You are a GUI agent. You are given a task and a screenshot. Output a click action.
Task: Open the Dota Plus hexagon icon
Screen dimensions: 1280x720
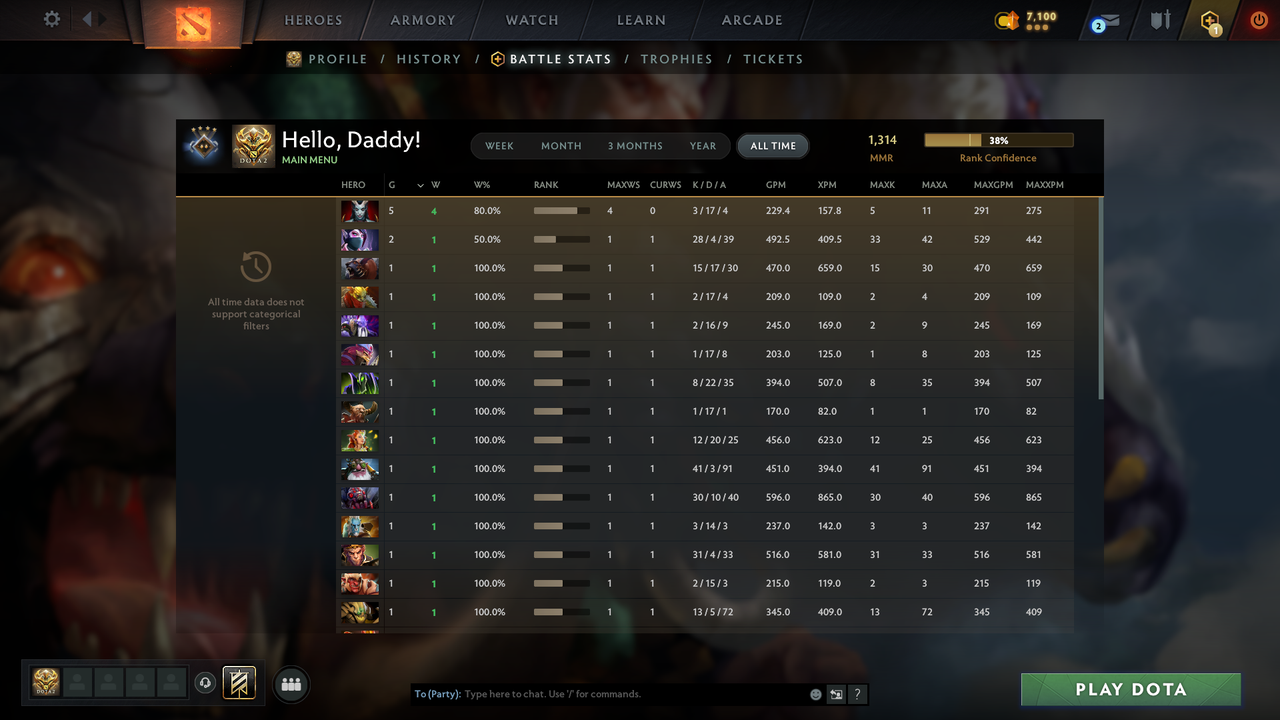1211,21
